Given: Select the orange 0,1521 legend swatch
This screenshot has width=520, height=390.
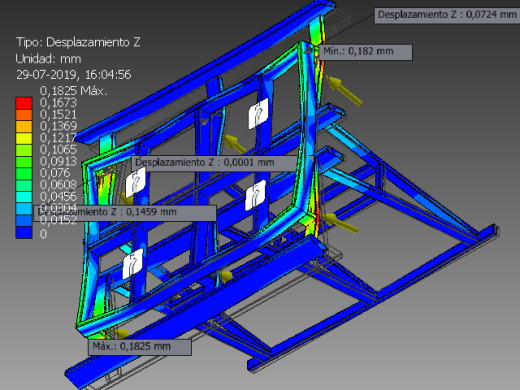Looking at the screenshot, I should click(24, 115).
